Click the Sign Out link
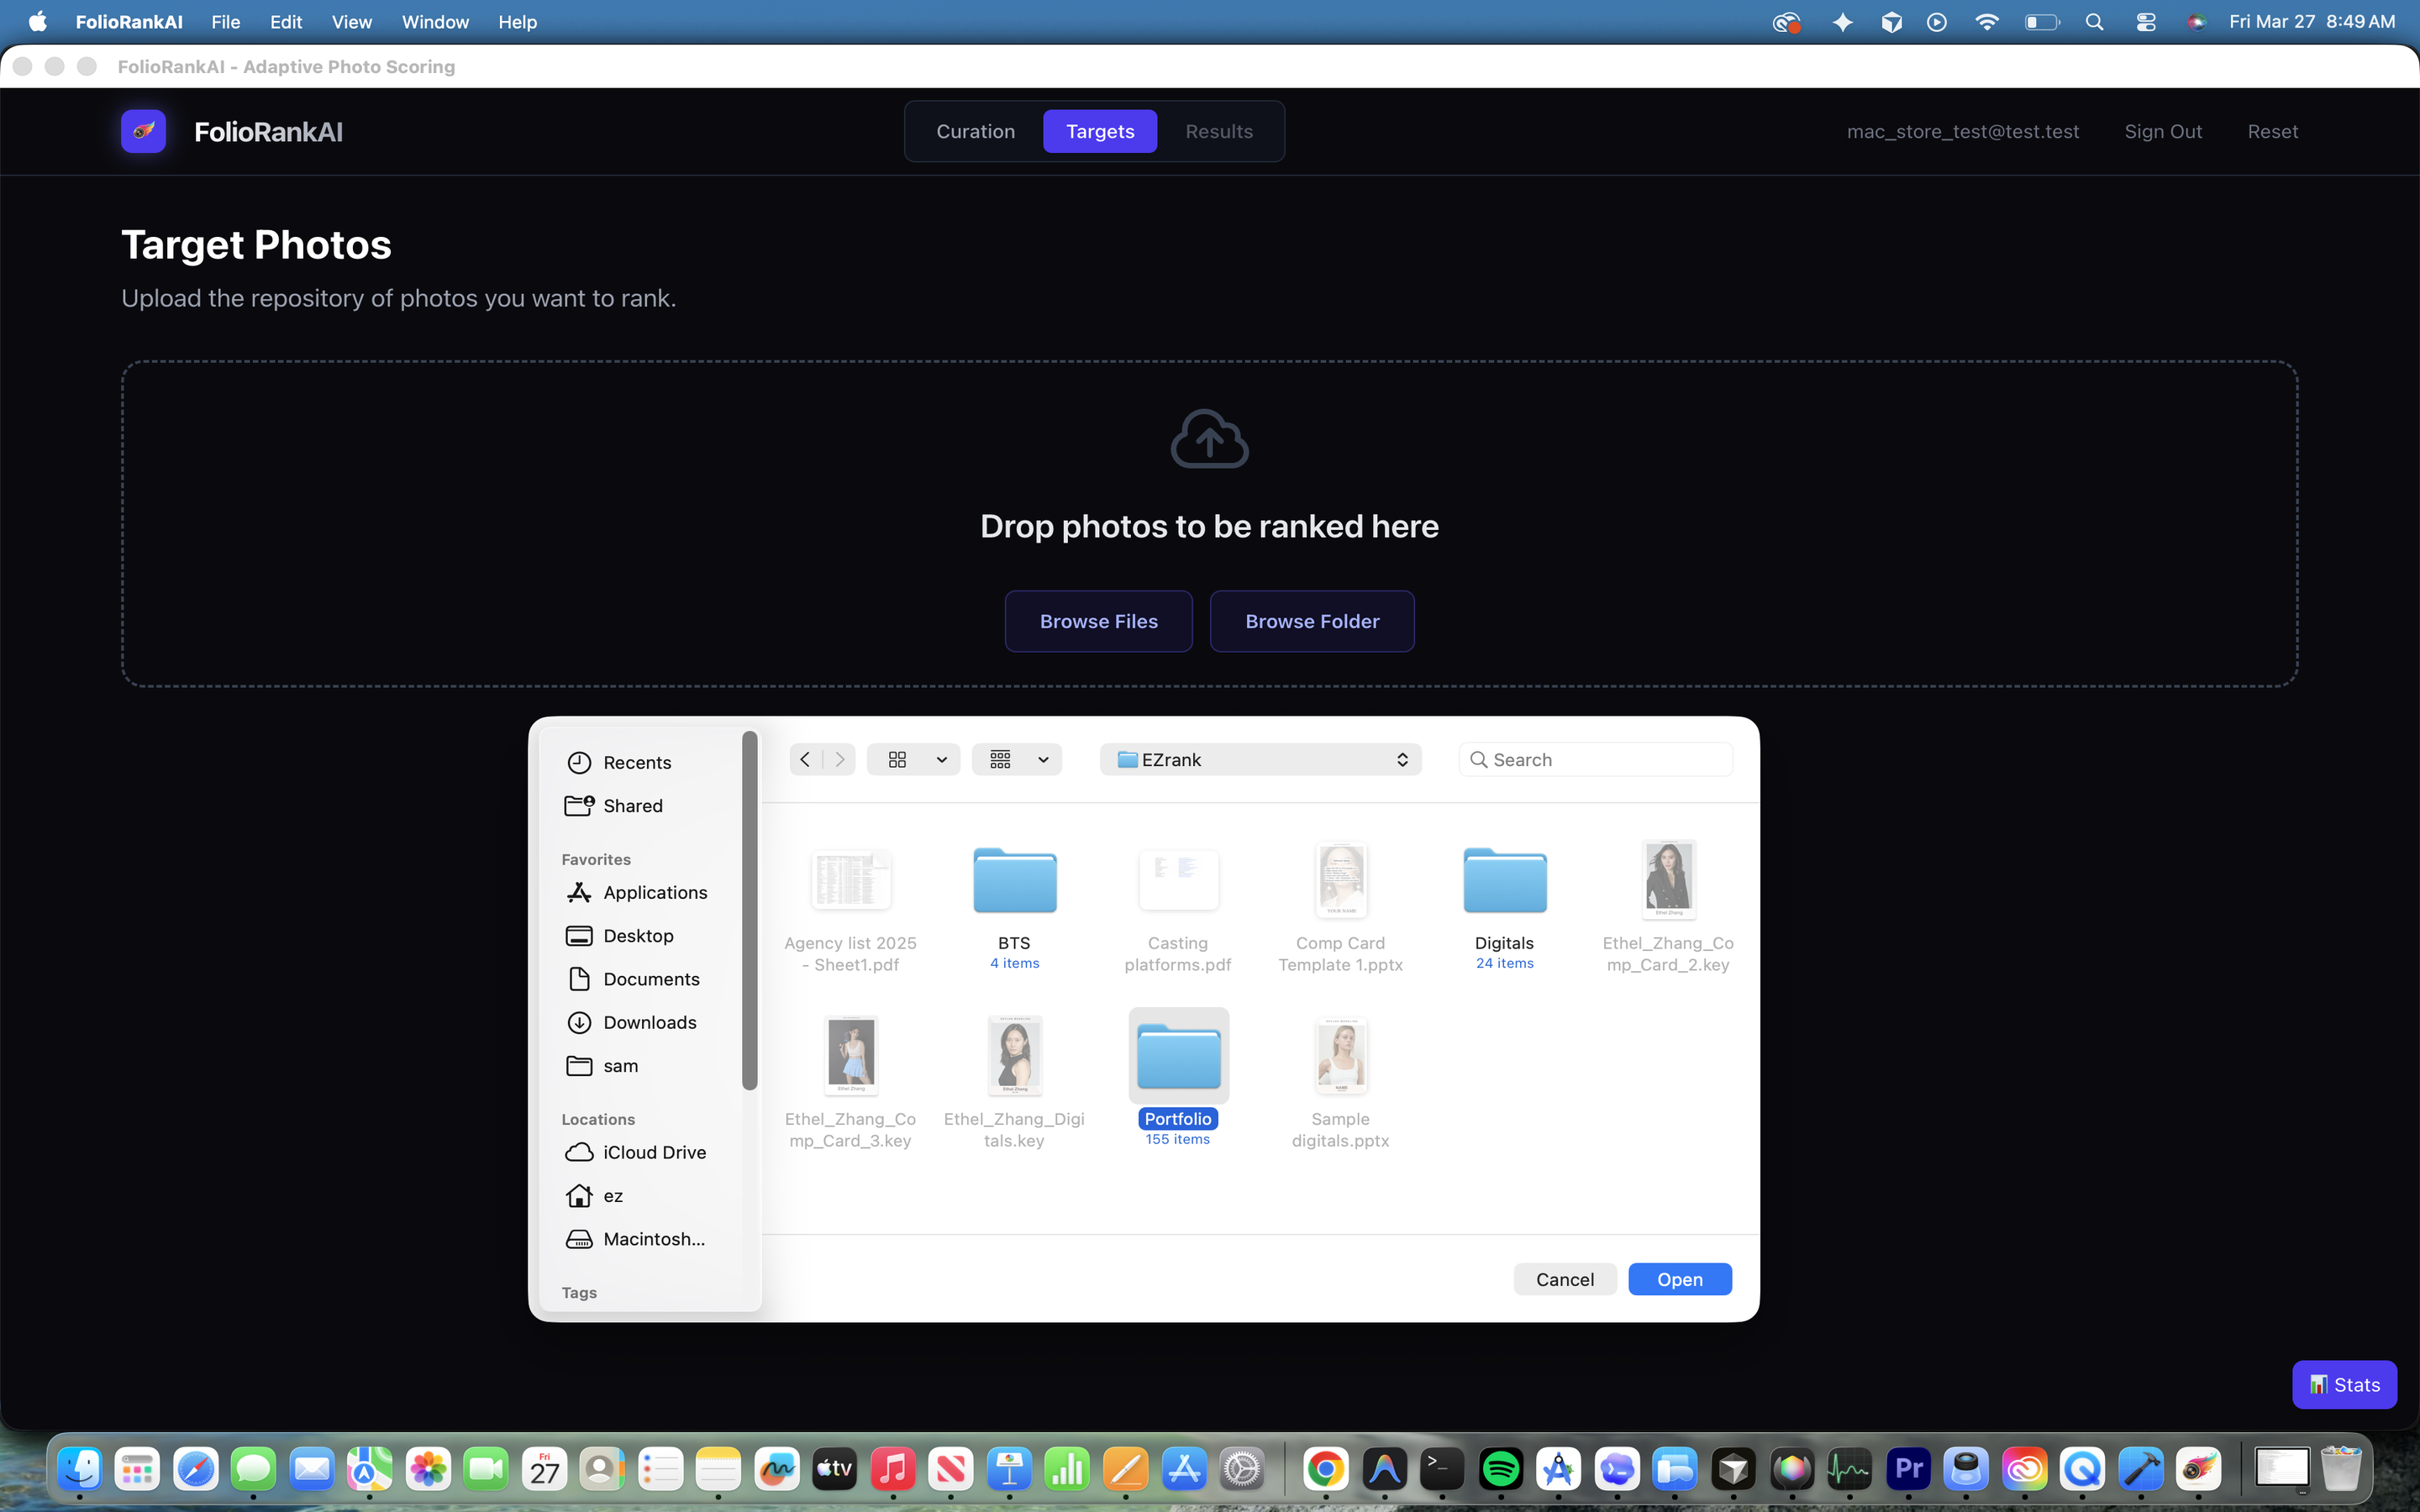 pos(2163,131)
